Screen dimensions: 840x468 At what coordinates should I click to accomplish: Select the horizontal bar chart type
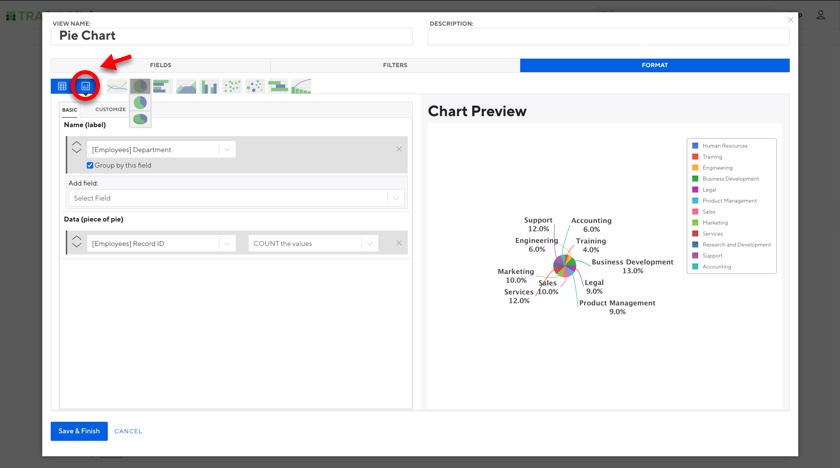click(x=163, y=87)
